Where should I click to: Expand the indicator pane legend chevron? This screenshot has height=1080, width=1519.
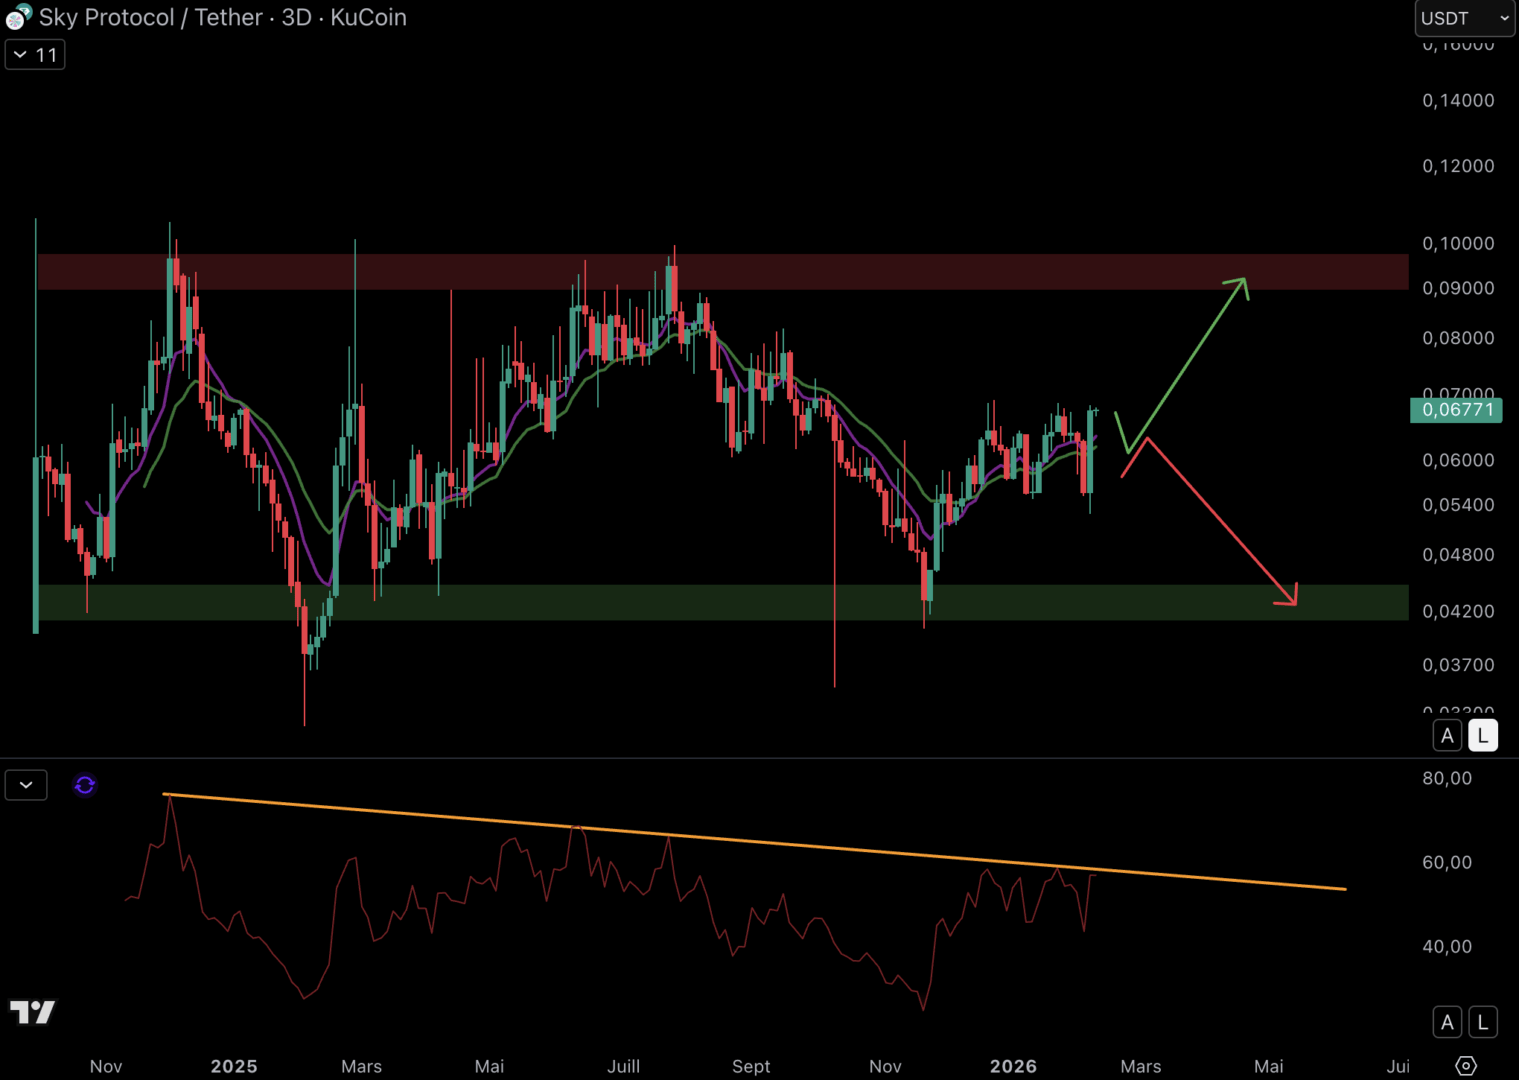(x=26, y=785)
